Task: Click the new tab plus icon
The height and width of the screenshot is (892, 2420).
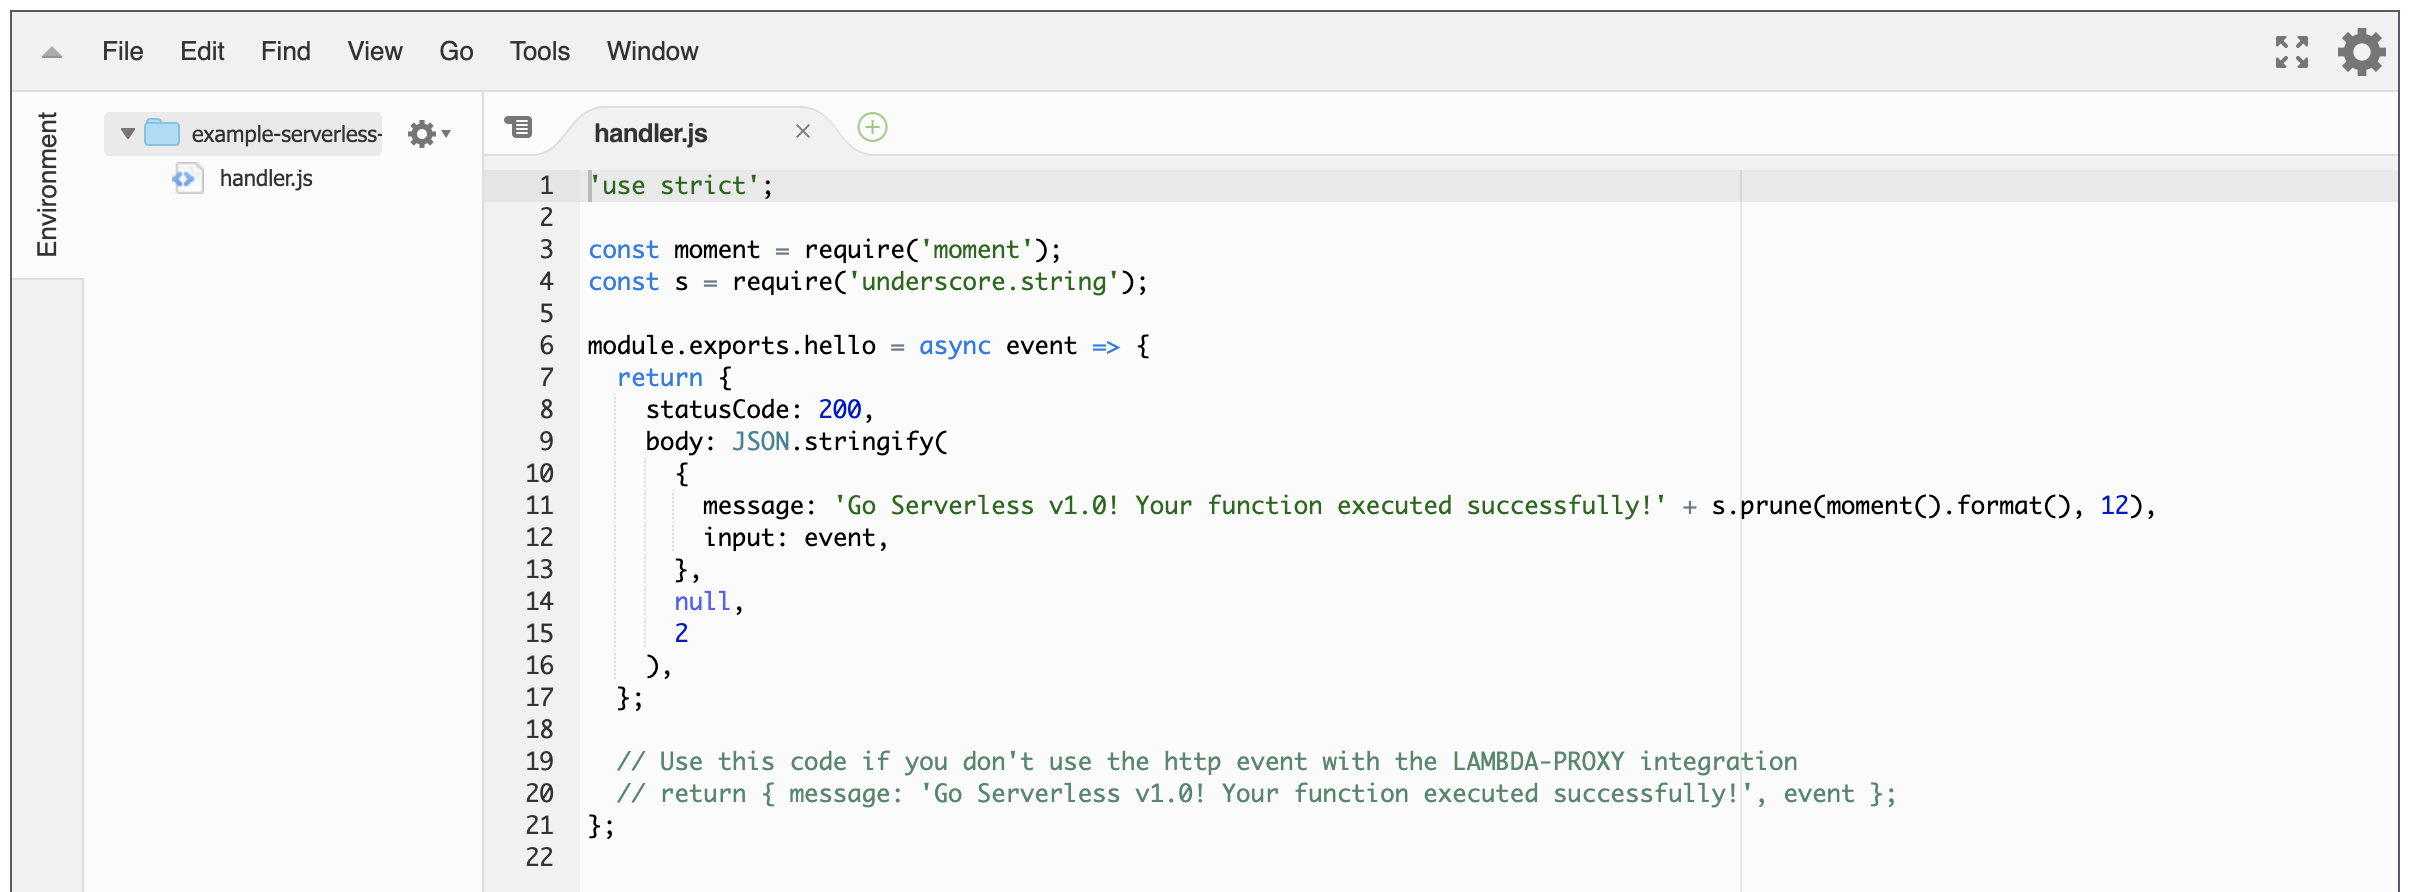Action: pyautogui.click(x=872, y=128)
